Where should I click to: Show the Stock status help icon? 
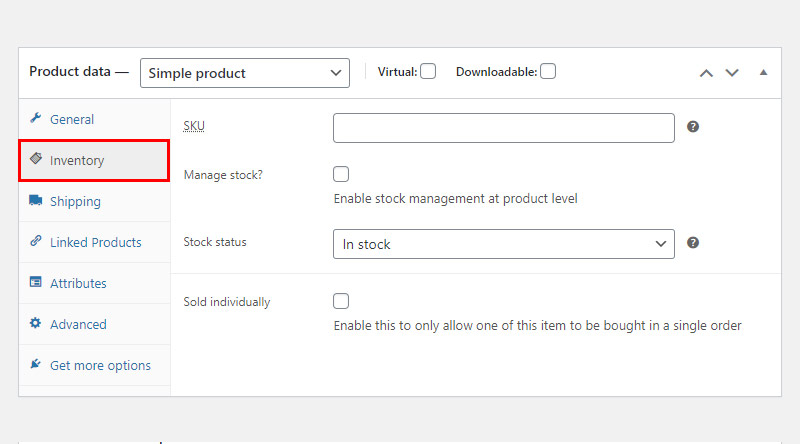click(x=692, y=243)
